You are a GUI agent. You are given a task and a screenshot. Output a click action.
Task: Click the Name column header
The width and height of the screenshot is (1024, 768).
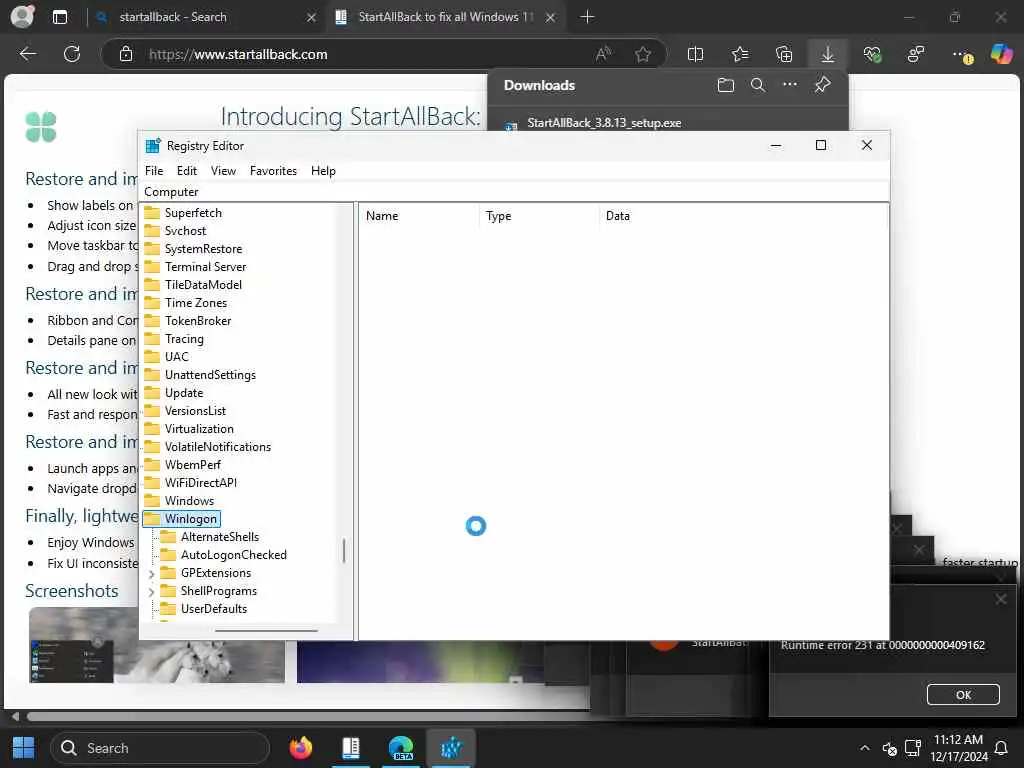coord(419,216)
